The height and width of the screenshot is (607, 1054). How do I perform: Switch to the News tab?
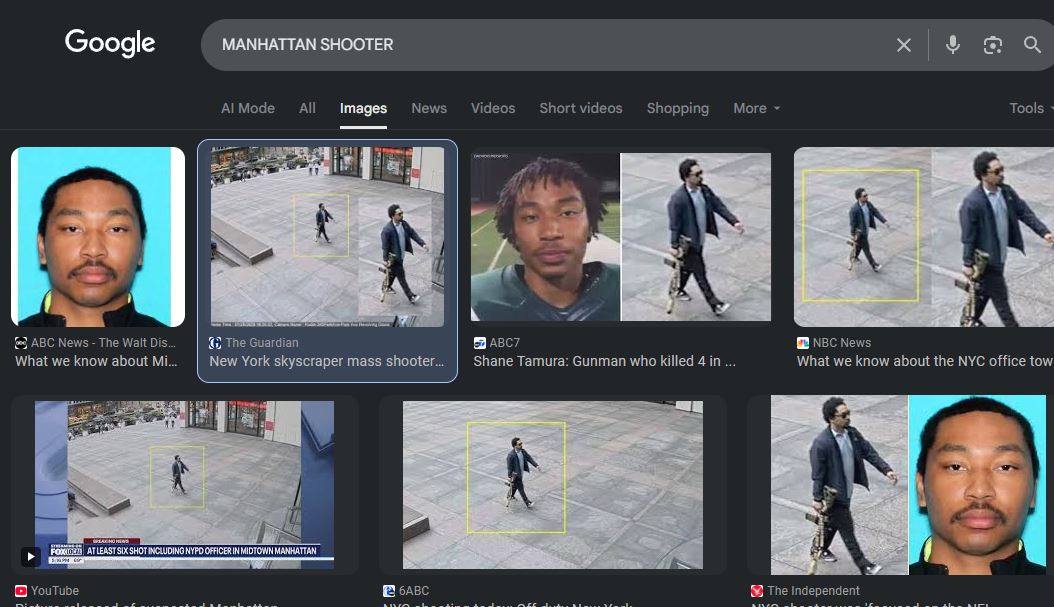pyautogui.click(x=429, y=108)
